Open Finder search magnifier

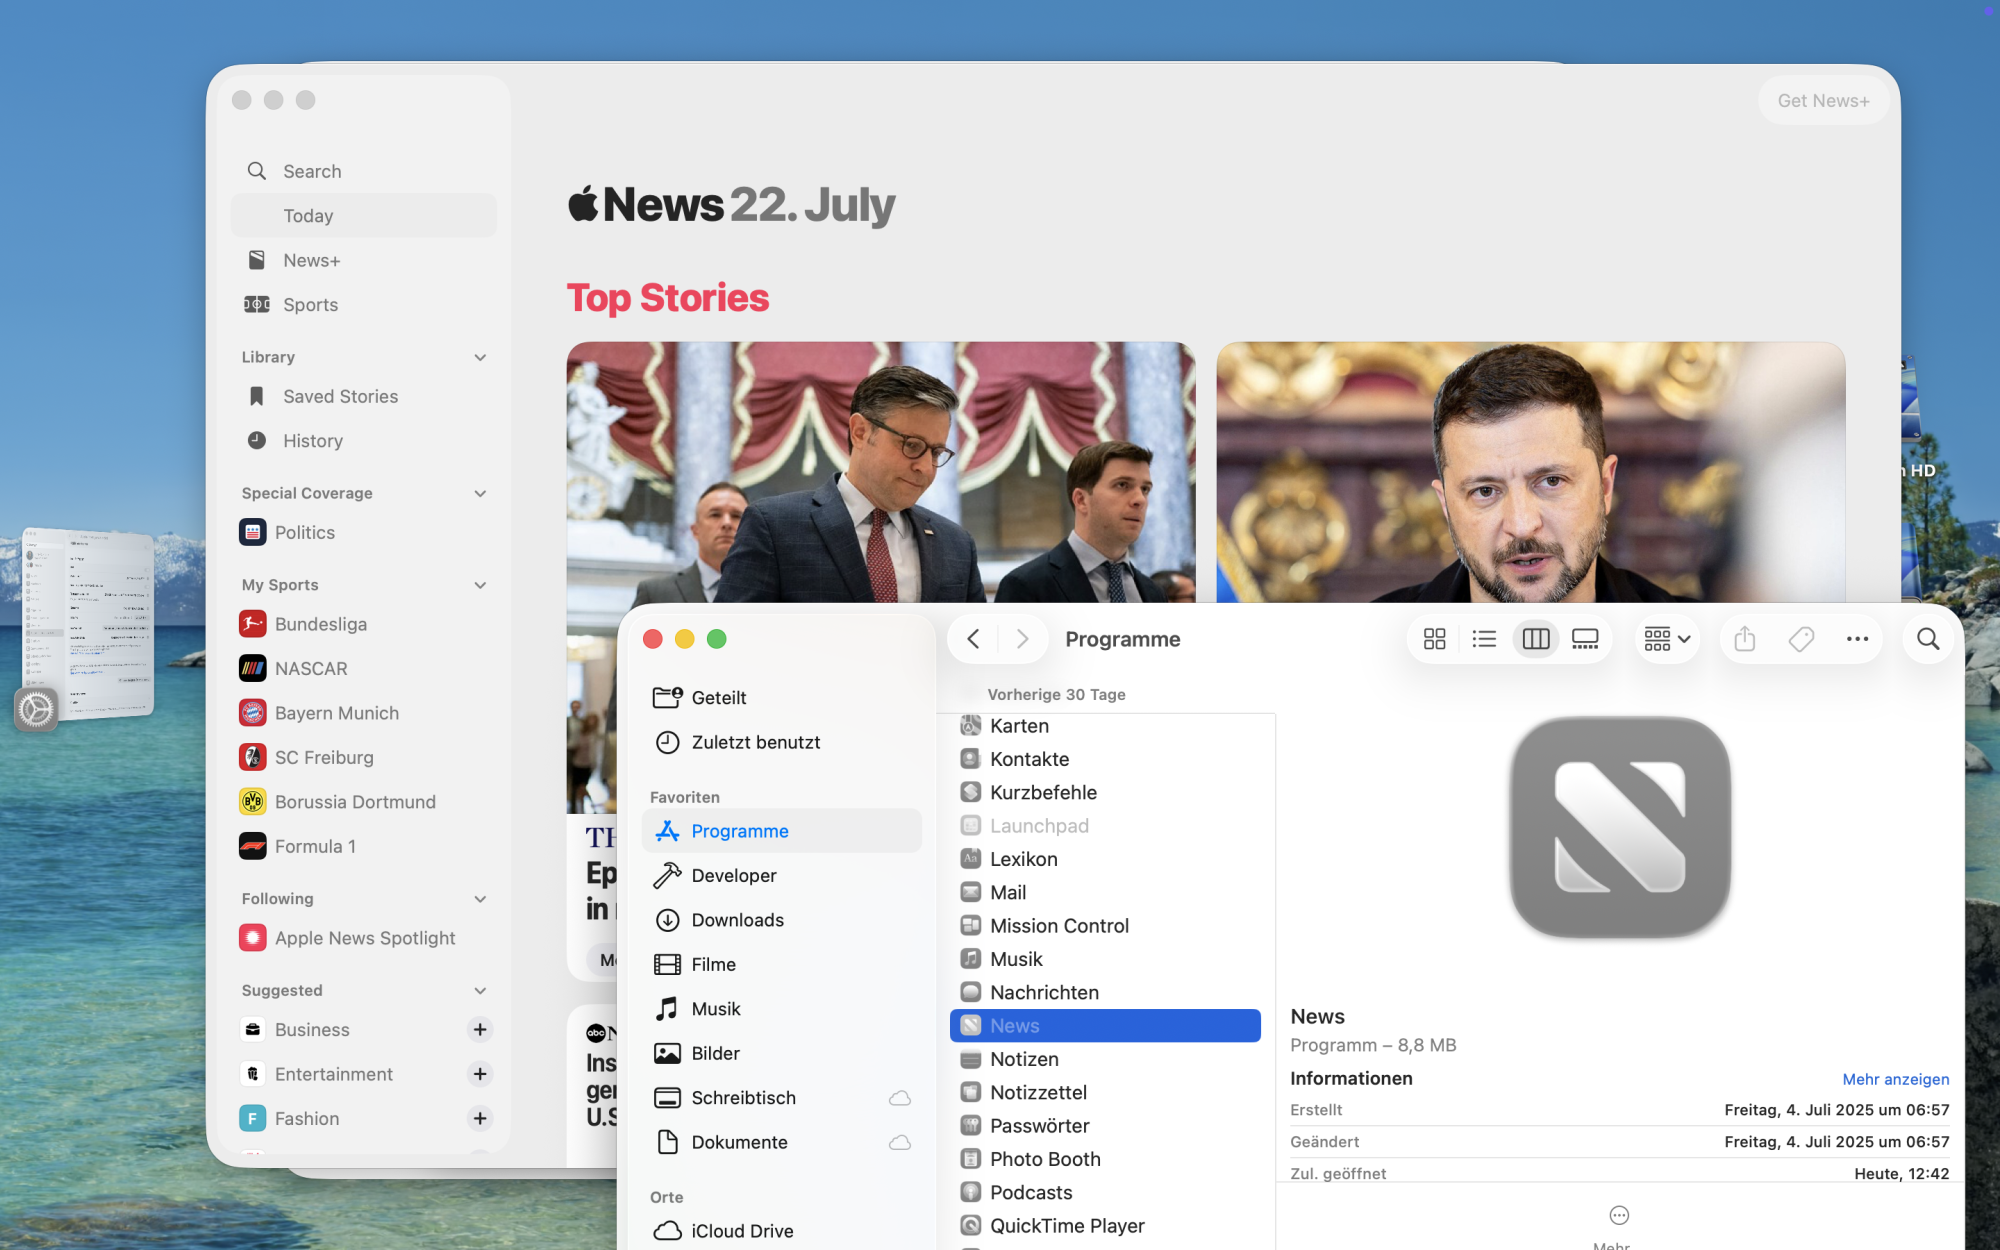point(1928,639)
